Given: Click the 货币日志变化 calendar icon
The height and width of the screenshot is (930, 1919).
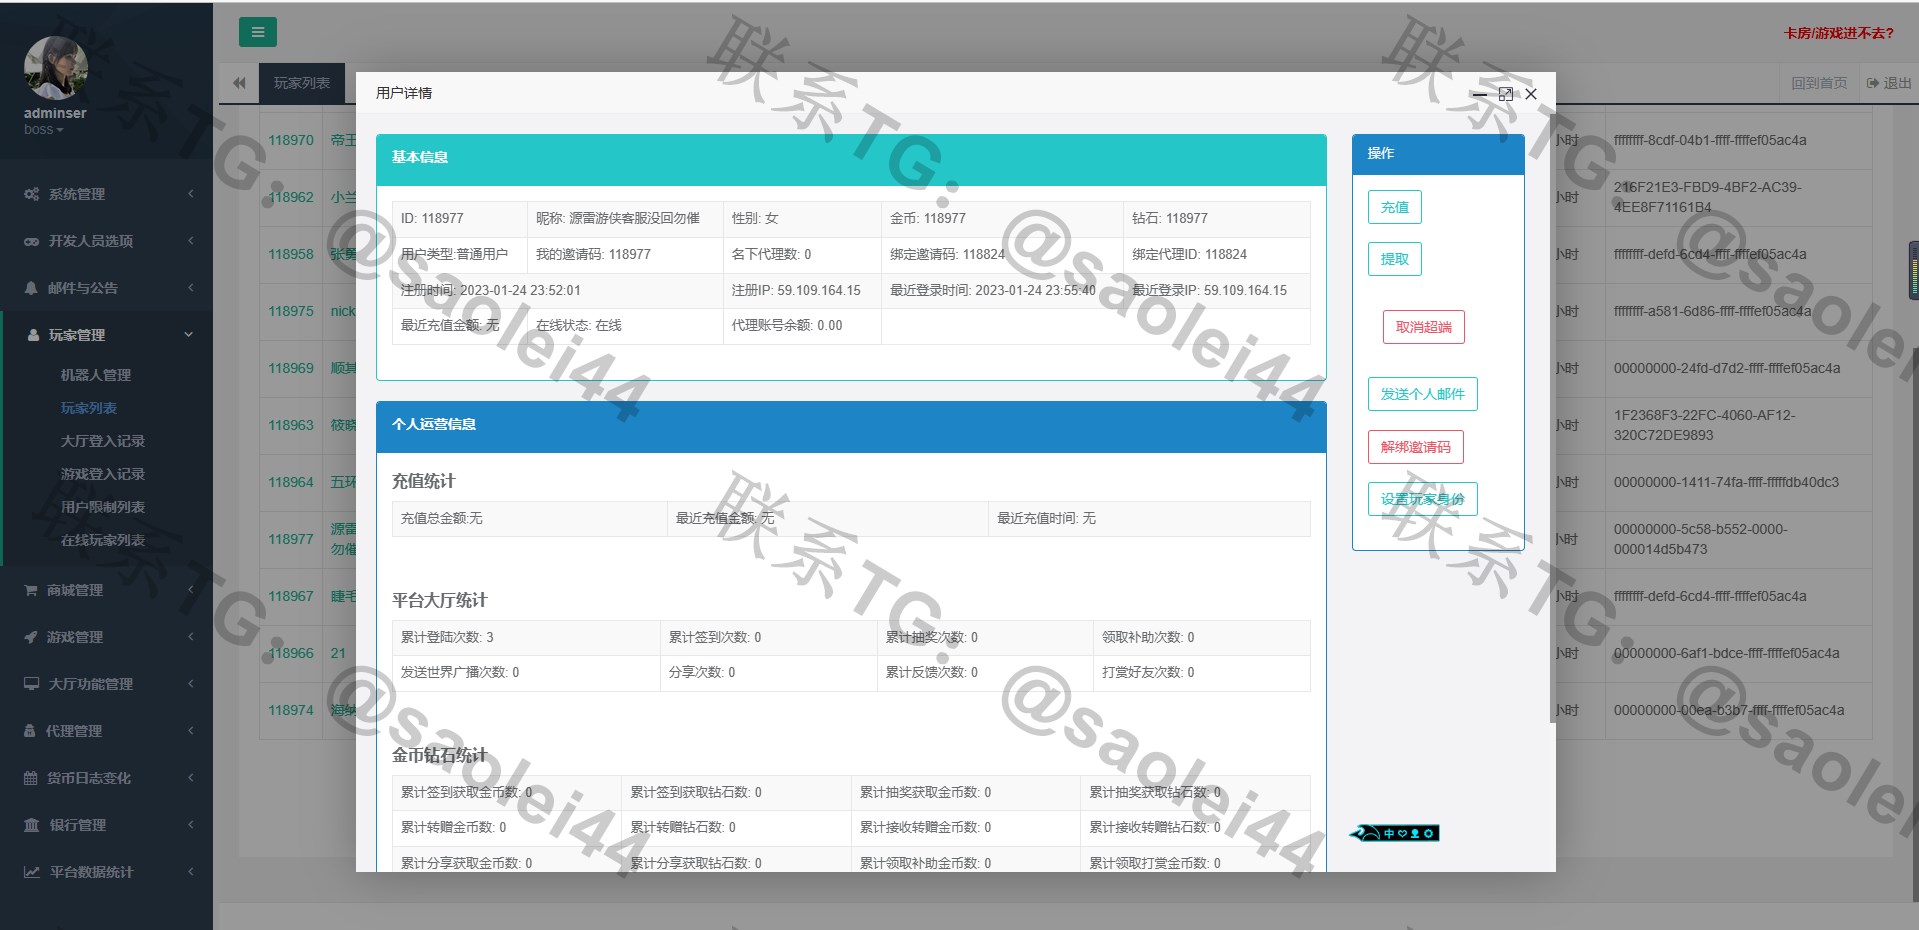Looking at the screenshot, I should pyautogui.click(x=31, y=778).
